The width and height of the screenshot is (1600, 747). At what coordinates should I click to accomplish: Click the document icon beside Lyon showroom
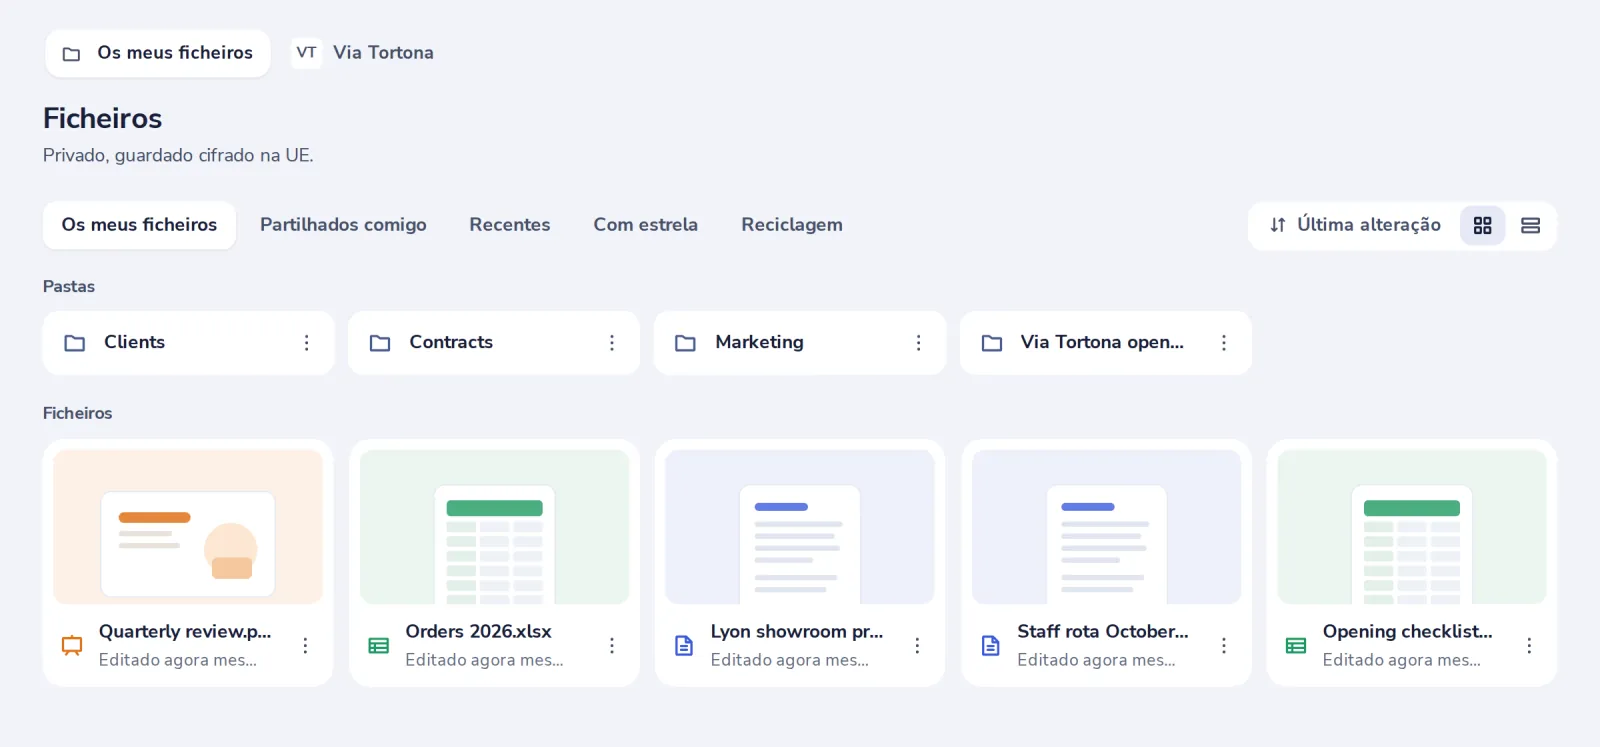pos(684,646)
